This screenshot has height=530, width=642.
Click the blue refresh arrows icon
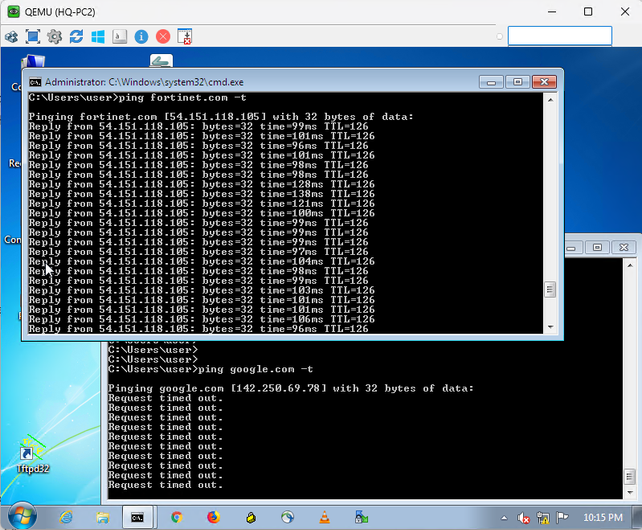coord(76,36)
